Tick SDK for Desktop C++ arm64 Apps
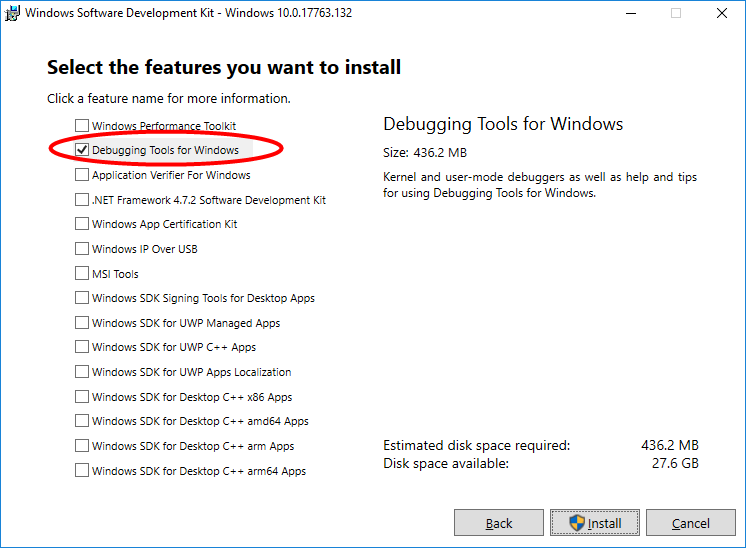 click(82, 471)
